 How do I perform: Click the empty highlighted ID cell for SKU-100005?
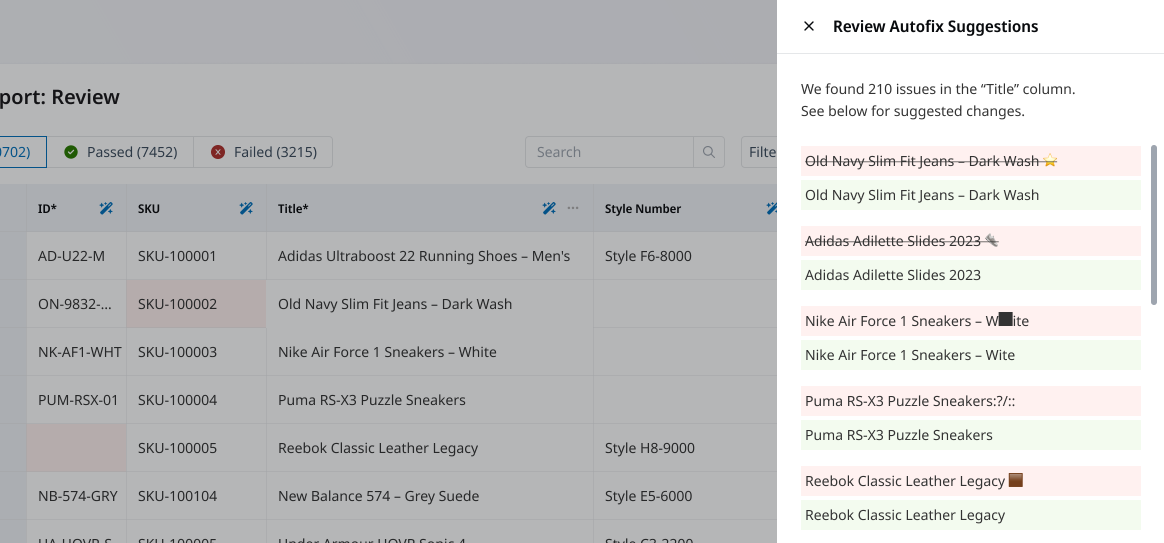coord(76,448)
